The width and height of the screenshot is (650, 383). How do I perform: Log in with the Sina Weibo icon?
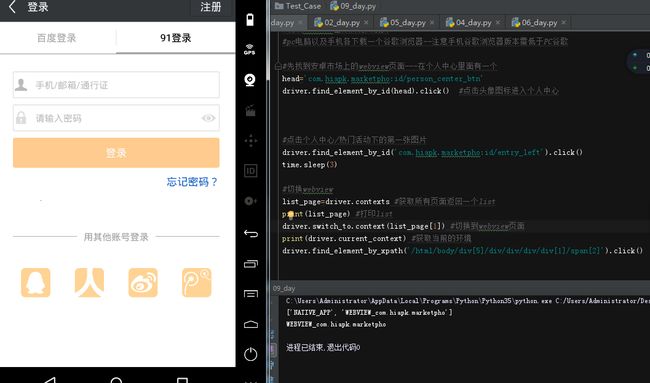[143, 283]
